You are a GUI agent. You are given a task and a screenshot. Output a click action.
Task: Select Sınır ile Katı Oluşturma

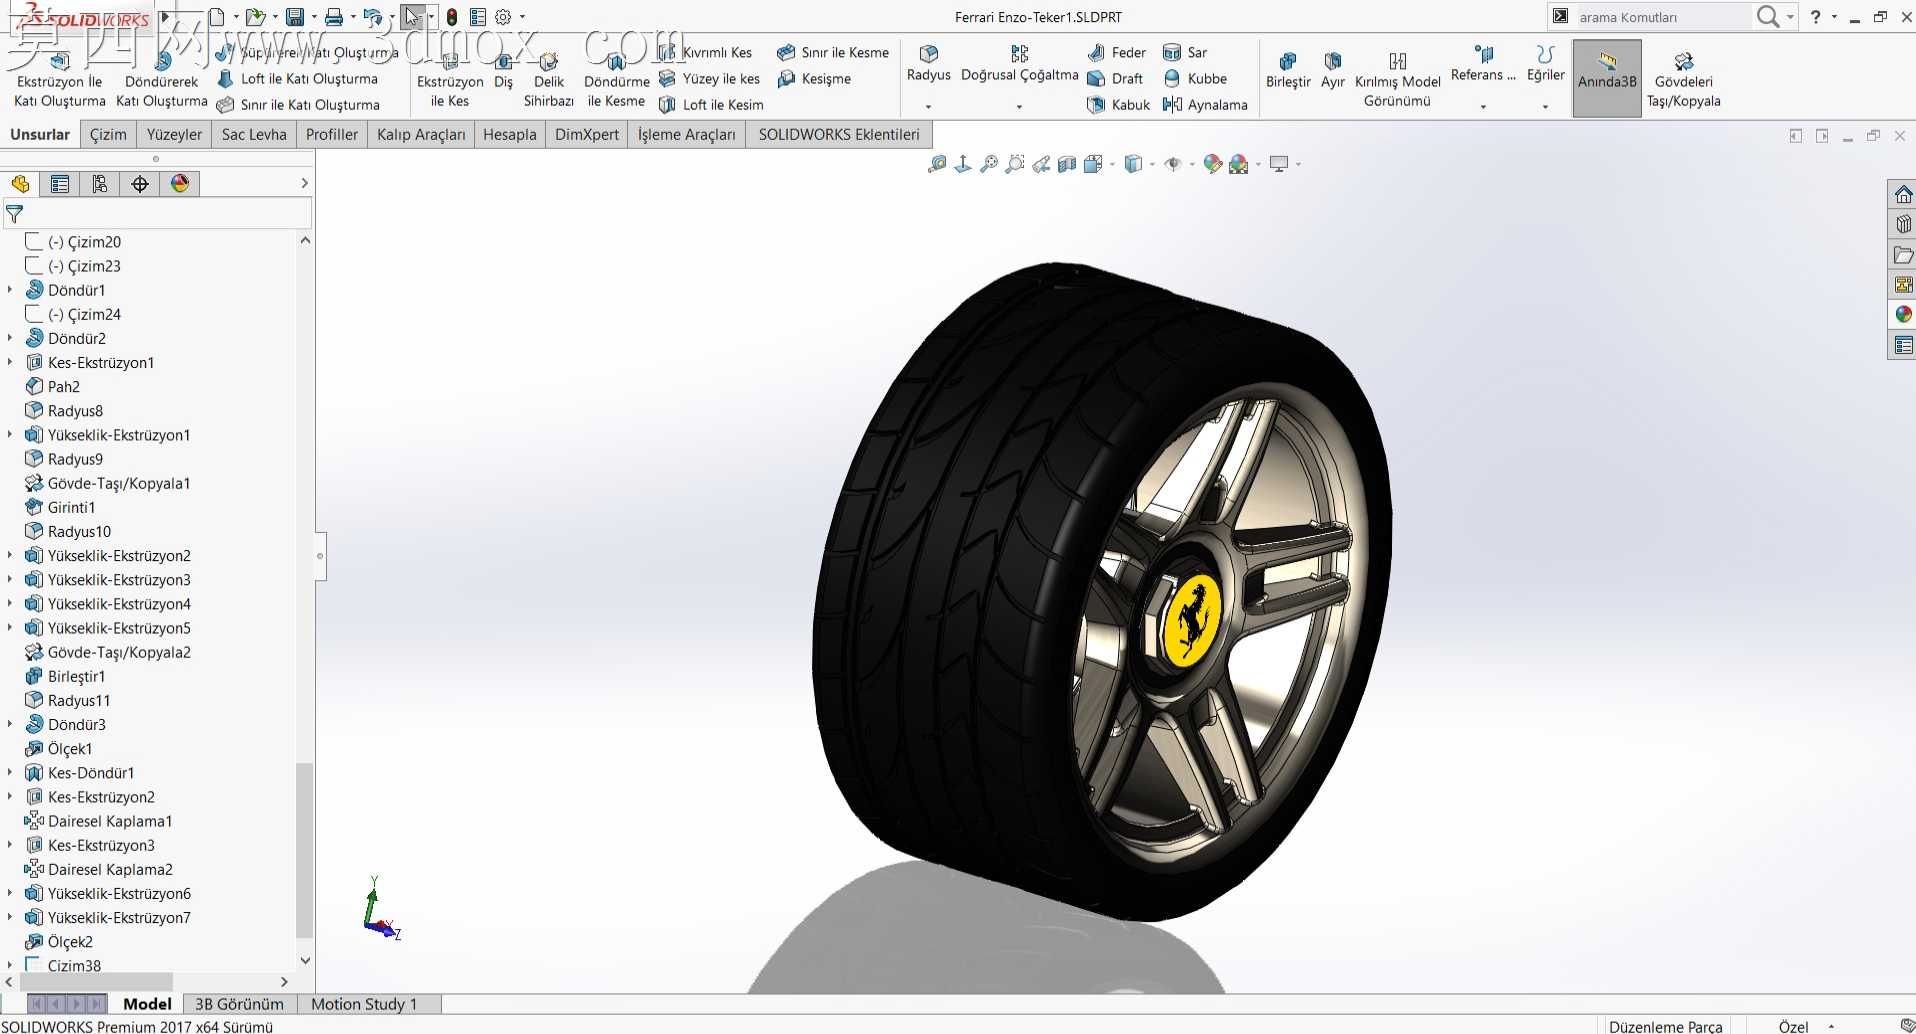298,104
